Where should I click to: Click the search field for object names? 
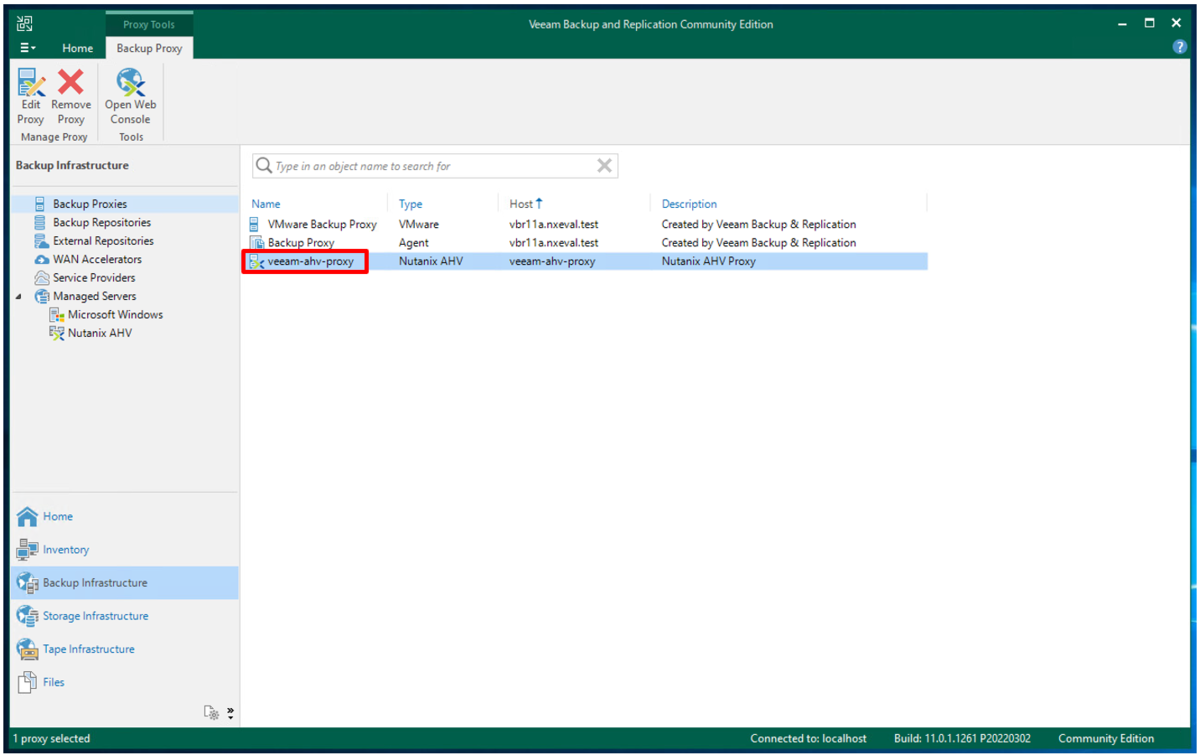(435, 166)
